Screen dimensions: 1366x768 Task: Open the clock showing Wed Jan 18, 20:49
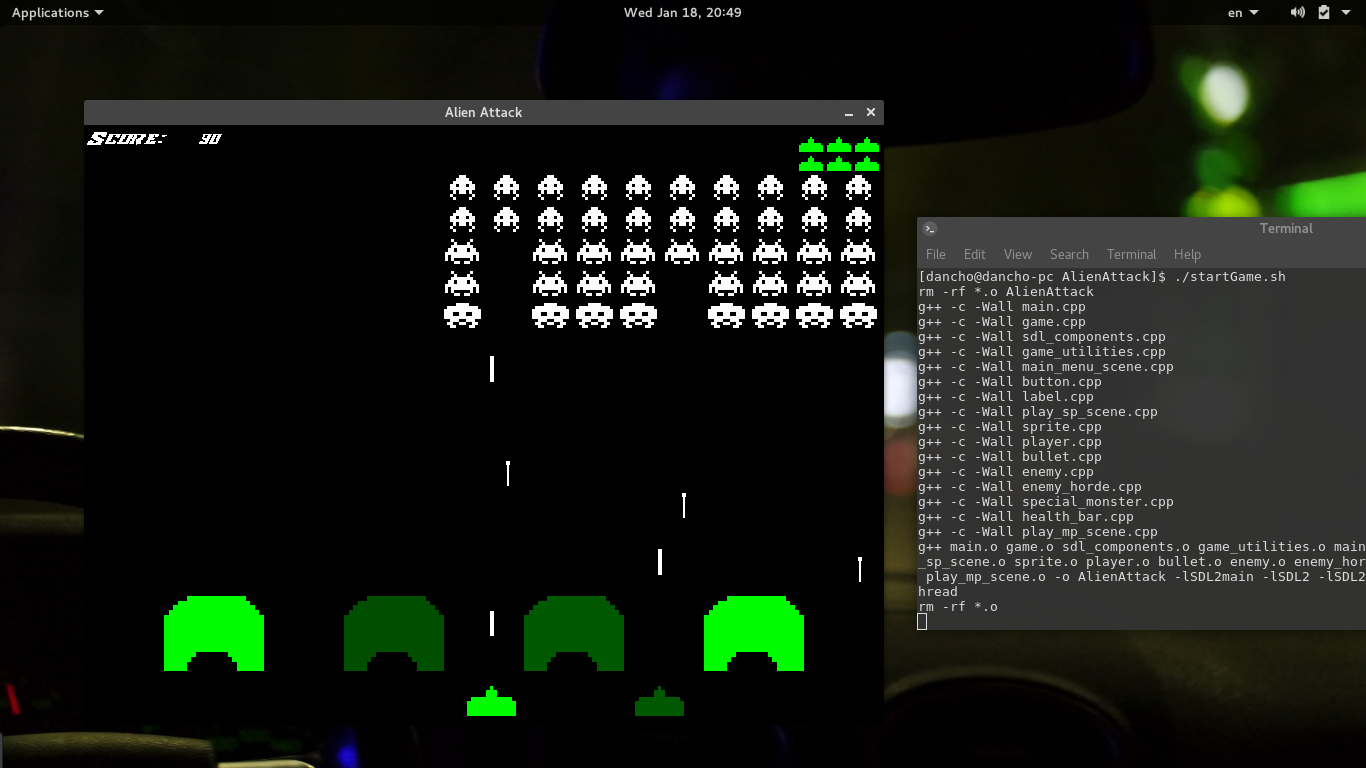click(x=682, y=13)
